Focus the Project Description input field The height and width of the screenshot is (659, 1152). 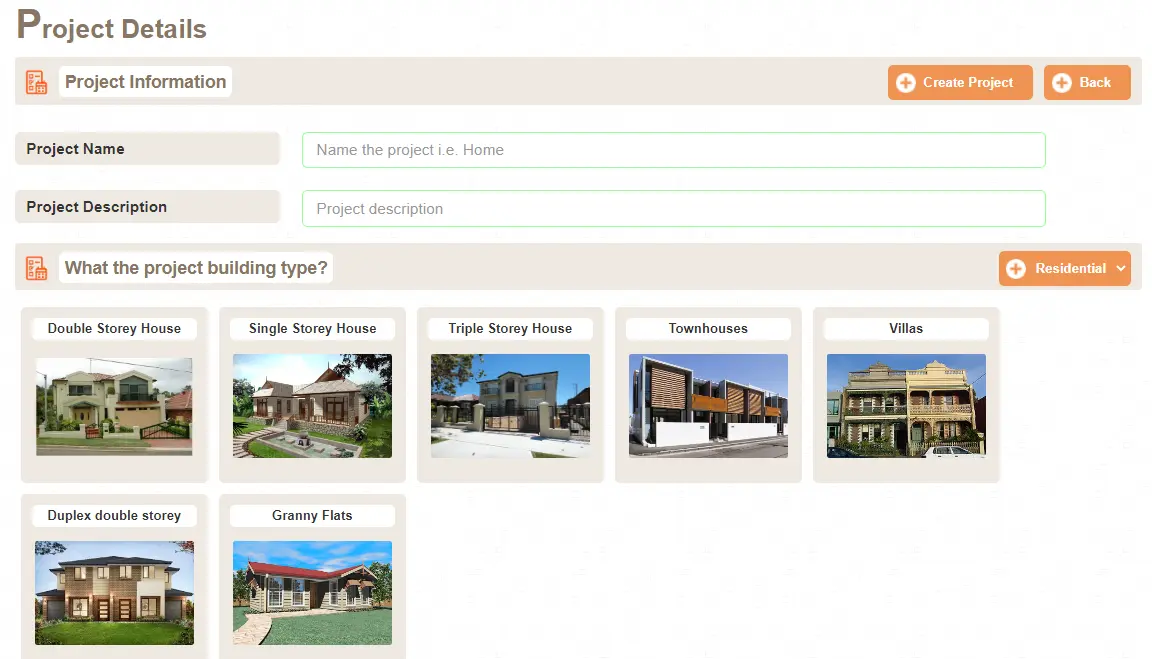pyautogui.click(x=674, y=209)
